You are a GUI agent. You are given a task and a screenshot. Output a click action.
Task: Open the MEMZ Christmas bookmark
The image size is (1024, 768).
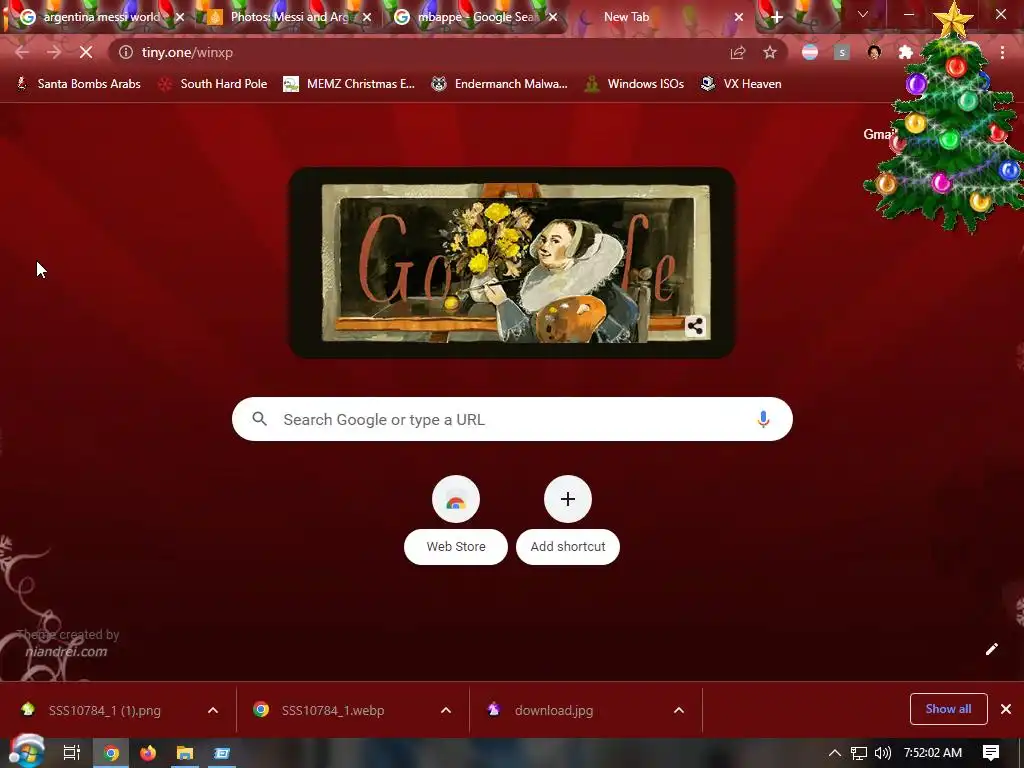(349, 84)
